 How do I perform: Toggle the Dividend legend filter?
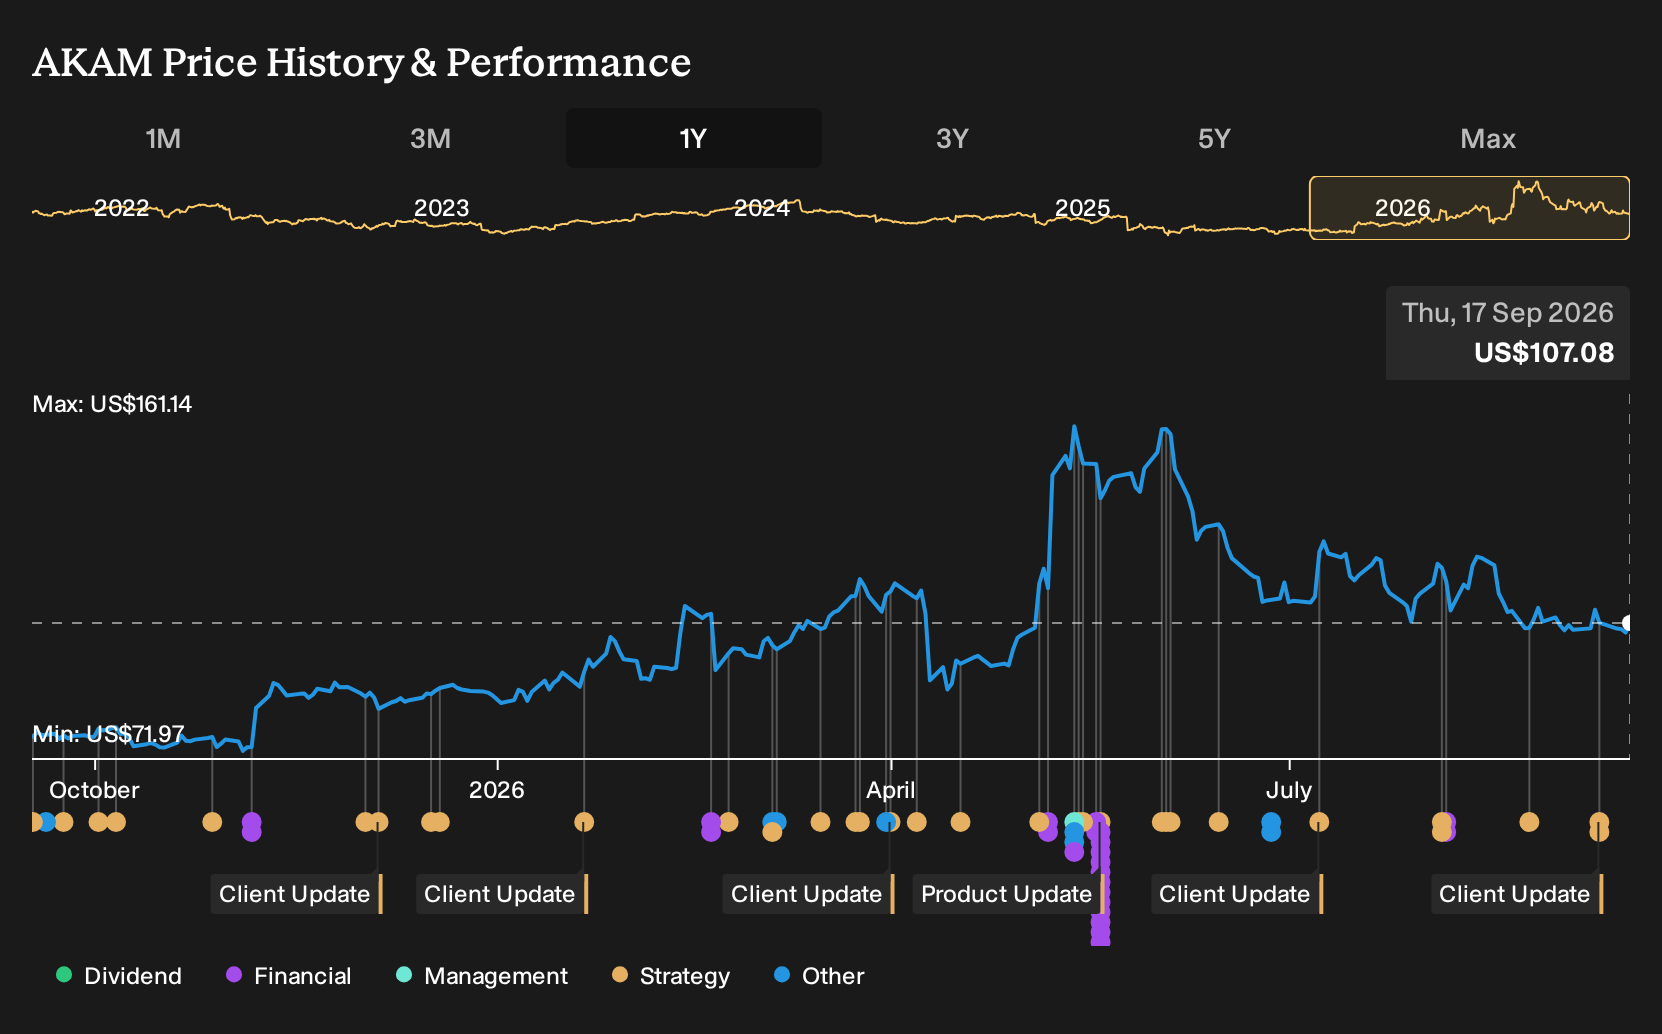coord(119,976)
